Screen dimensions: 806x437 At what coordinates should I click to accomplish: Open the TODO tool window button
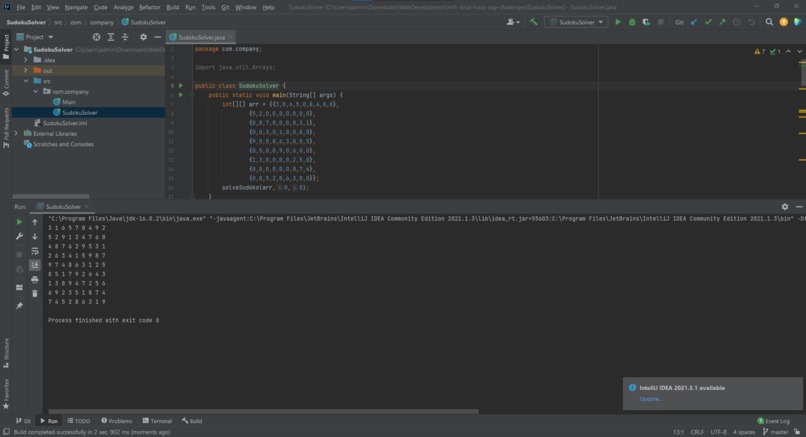pos(79,421)
